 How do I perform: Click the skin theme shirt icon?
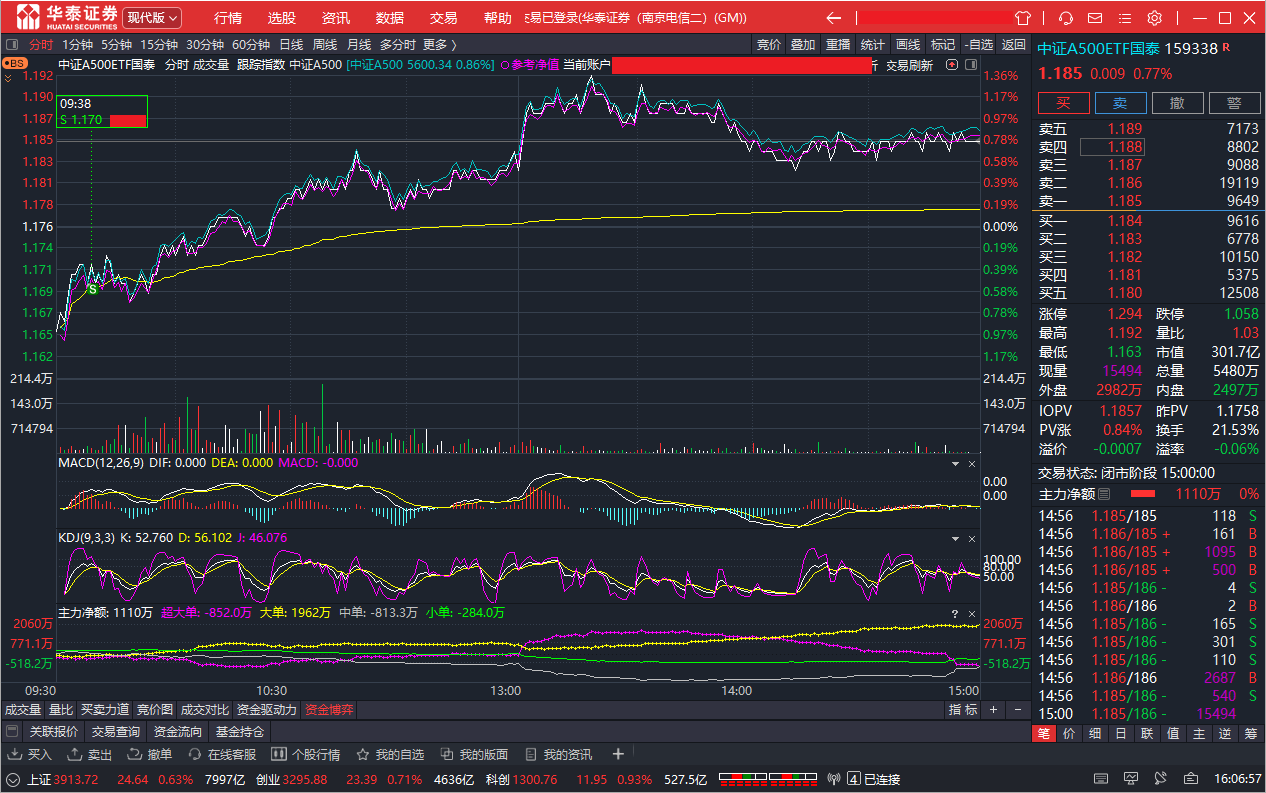1022,18
